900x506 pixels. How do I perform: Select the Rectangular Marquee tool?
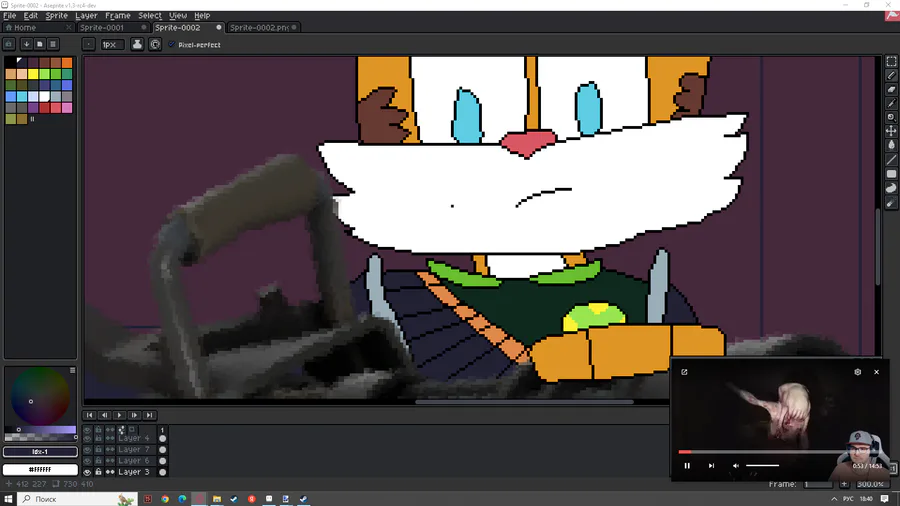pyautogui.click(x=891, y=61)
